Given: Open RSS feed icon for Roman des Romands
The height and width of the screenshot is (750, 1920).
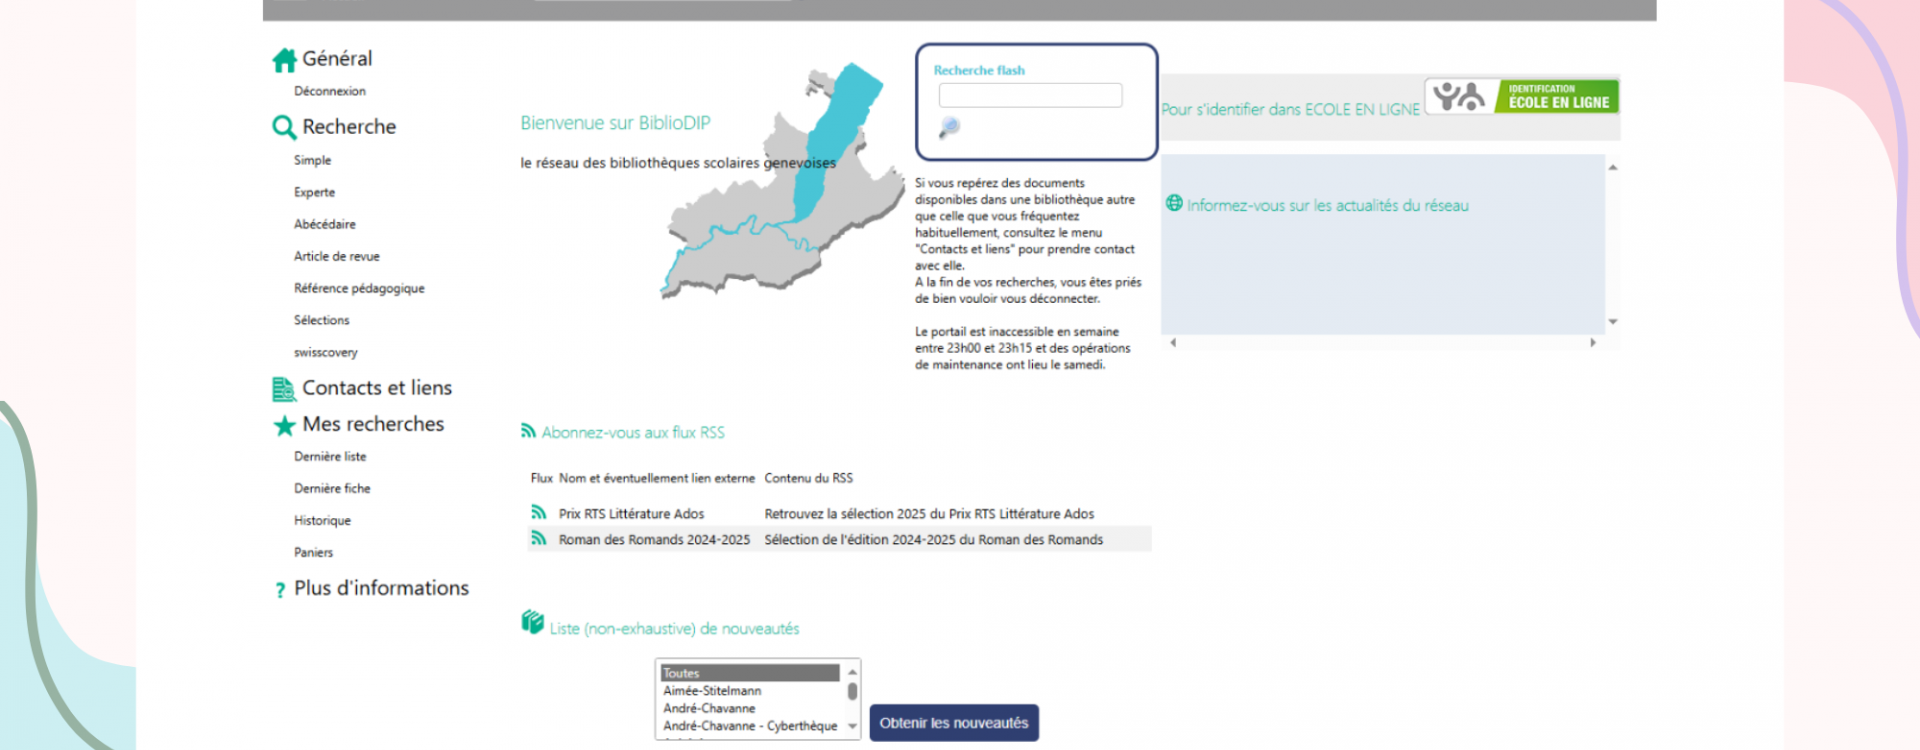Looking at the screenshot, I should (x=539, y=539).
